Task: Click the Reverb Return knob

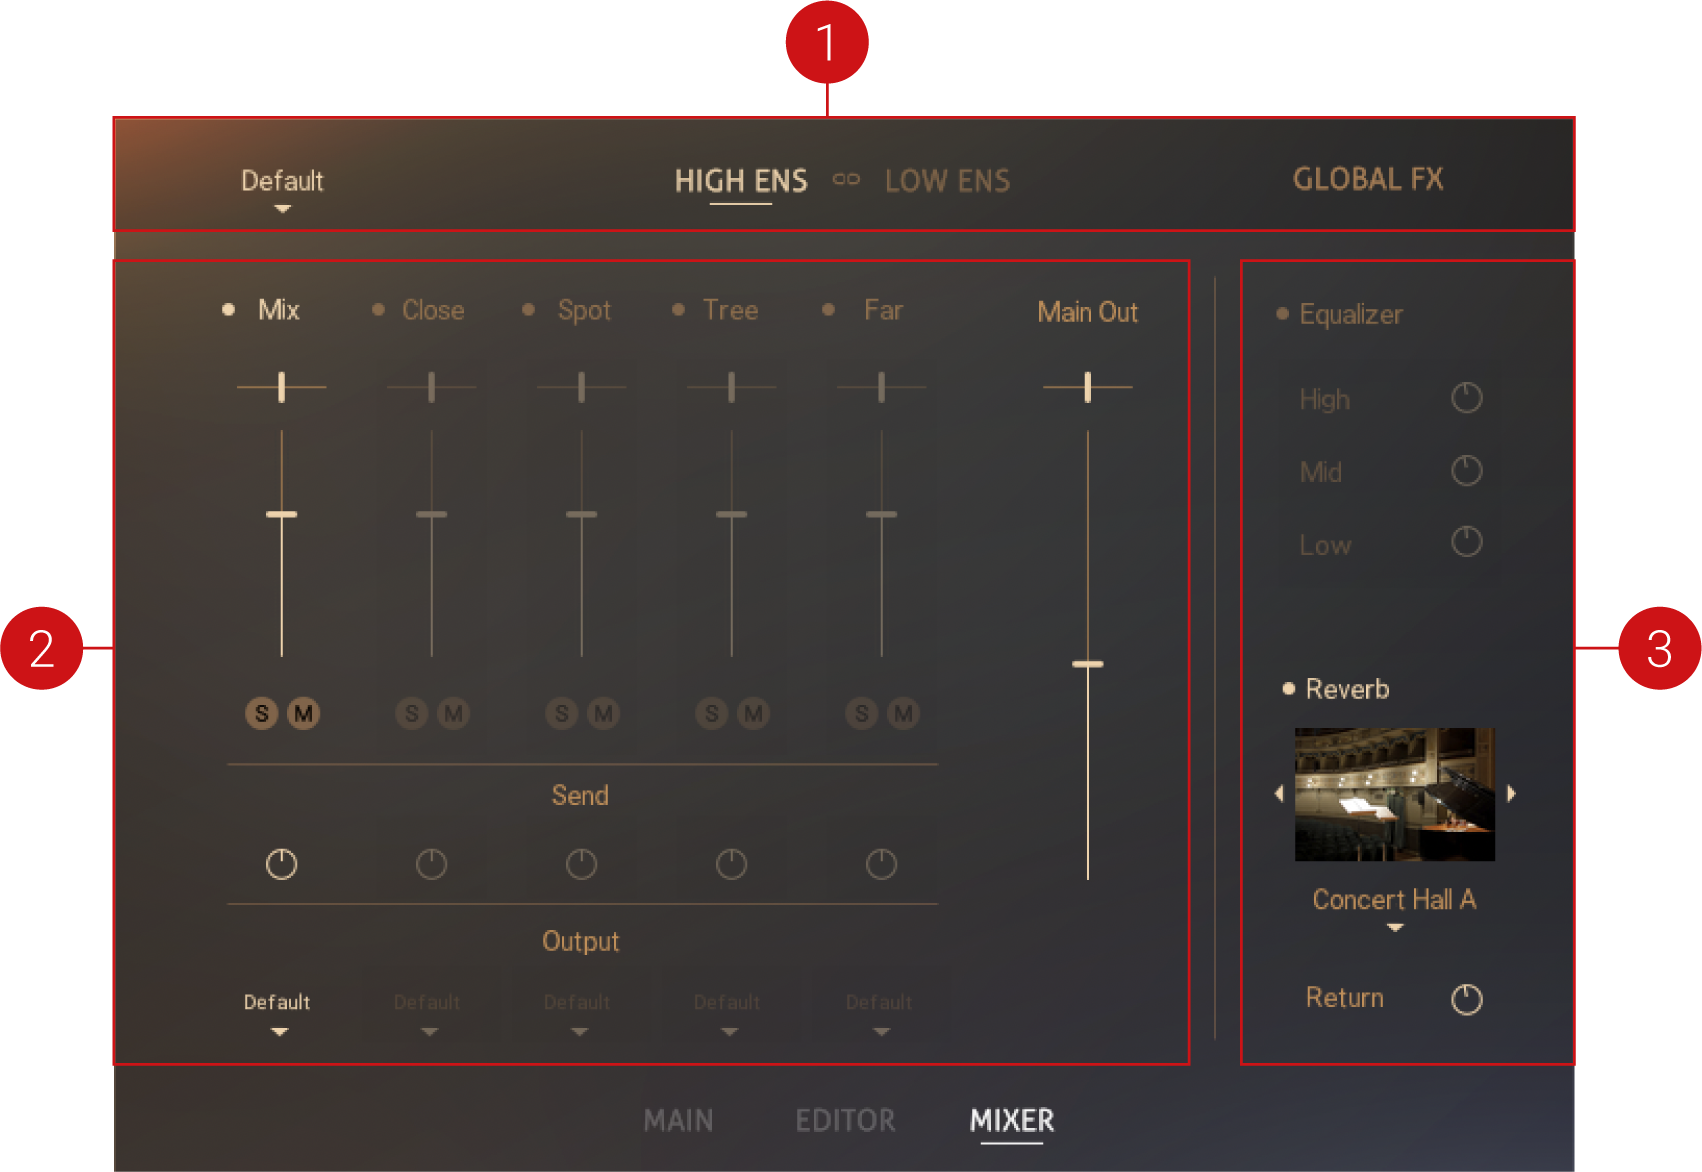Action: 1466,999
